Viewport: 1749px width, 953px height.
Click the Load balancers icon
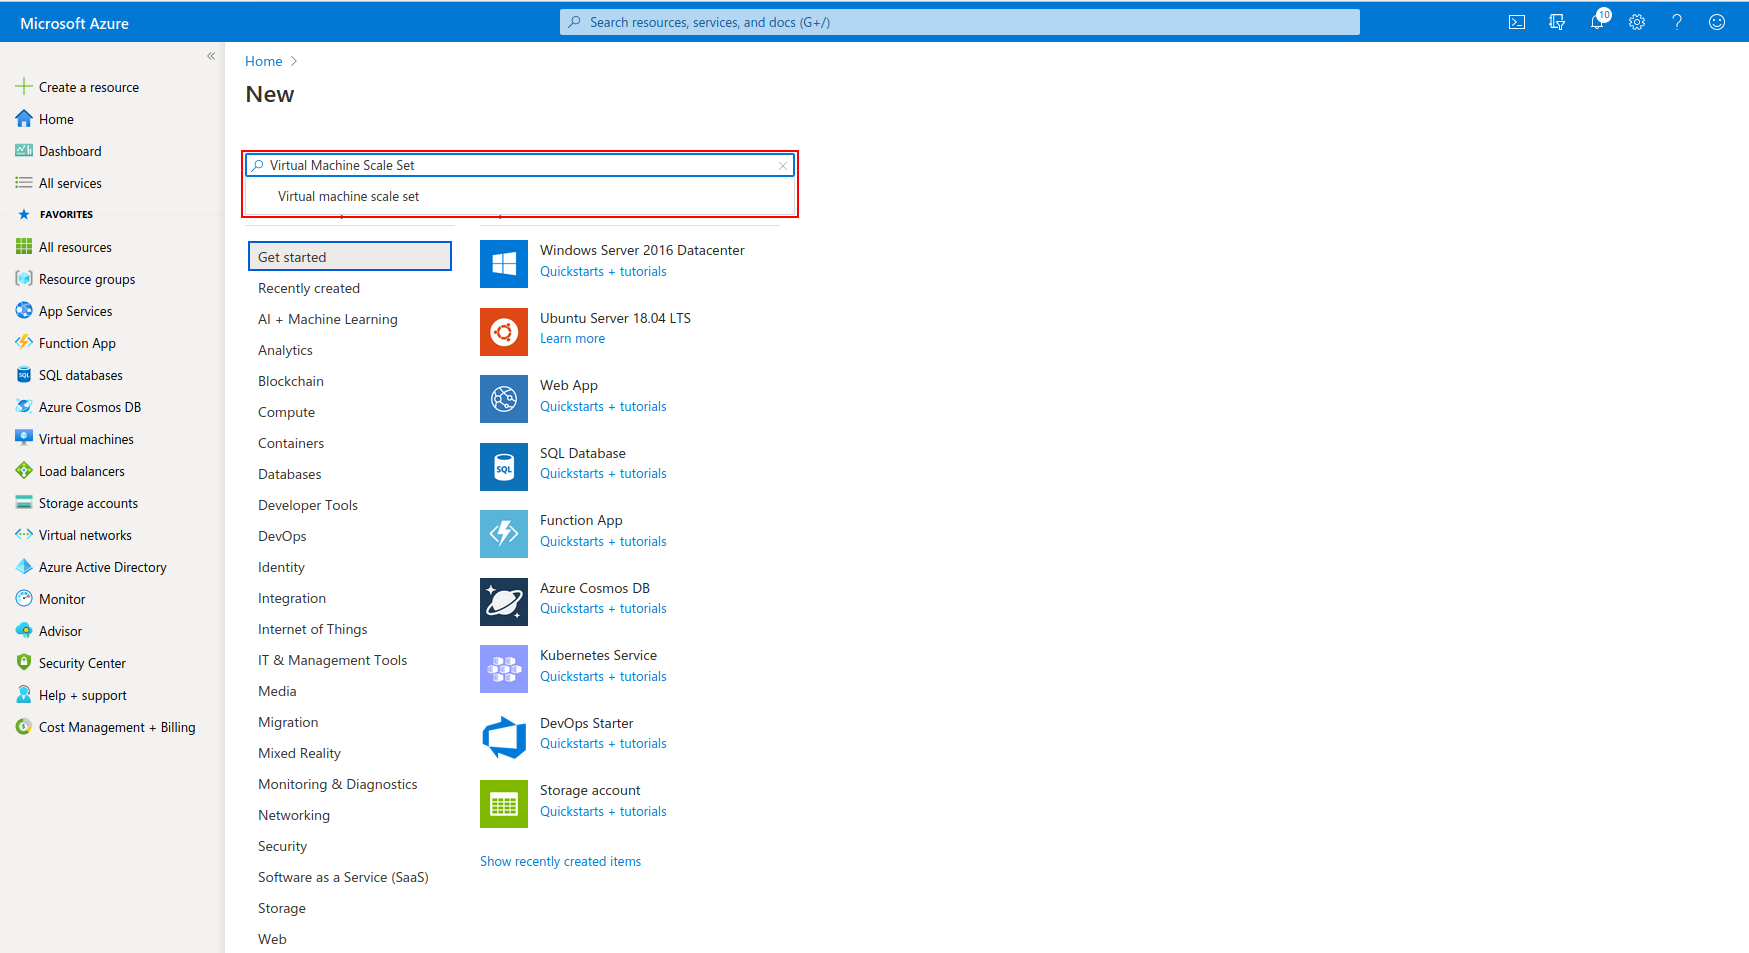coord(24,471)
